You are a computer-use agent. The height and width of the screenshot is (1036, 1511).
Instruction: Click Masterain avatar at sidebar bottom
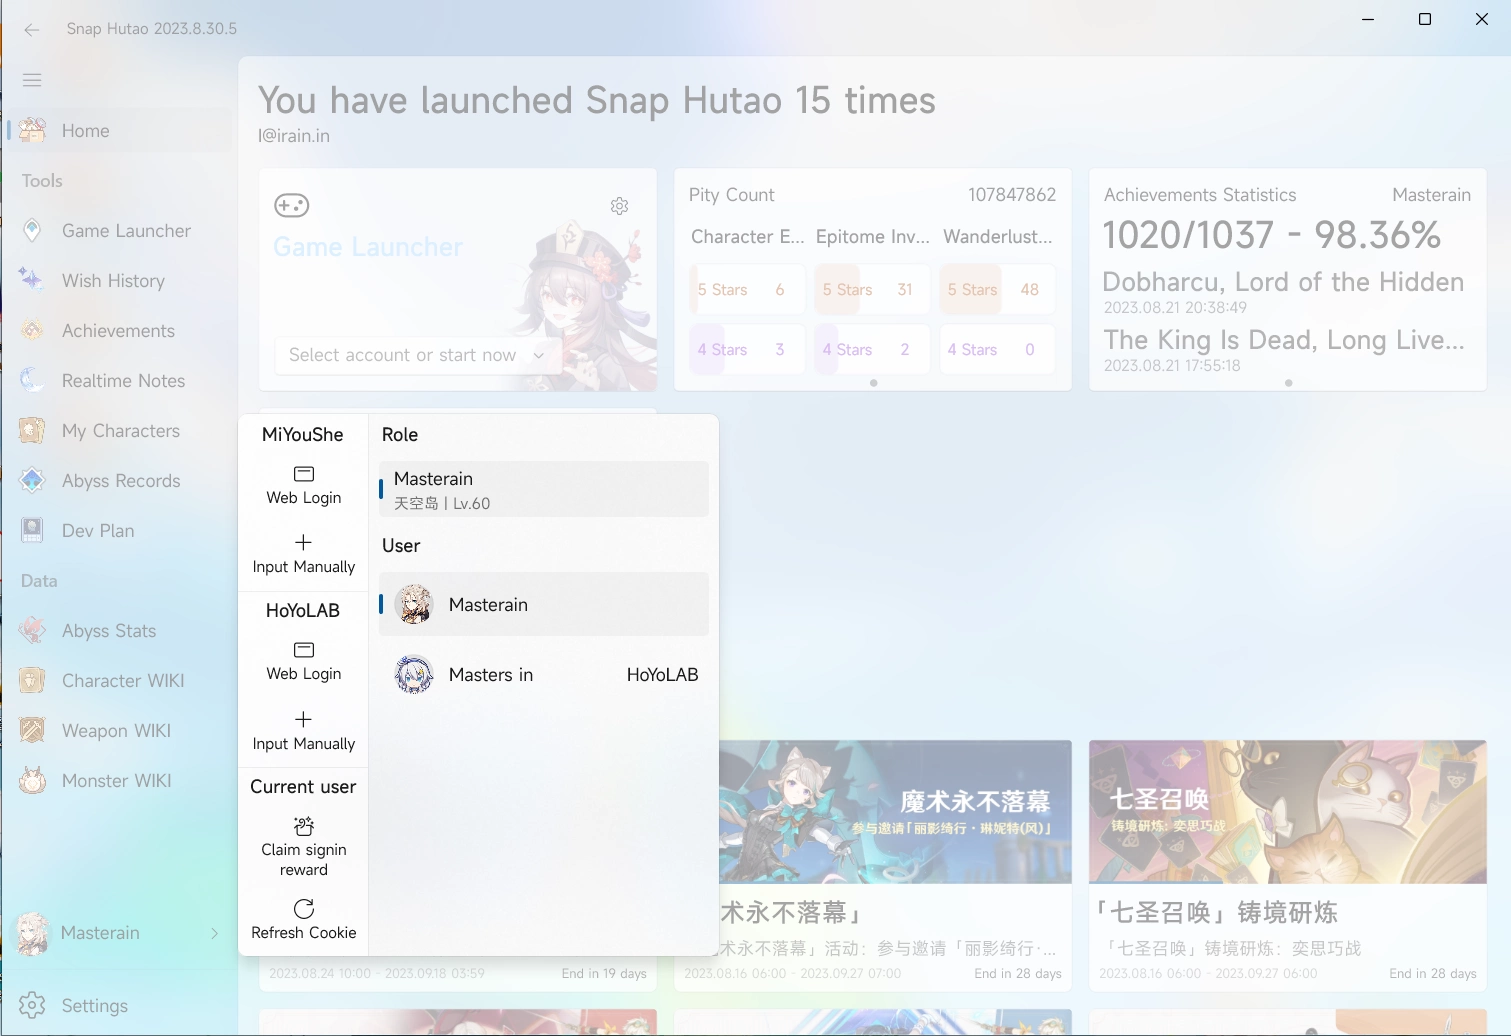pyautogui.click(x=32, y=933)
